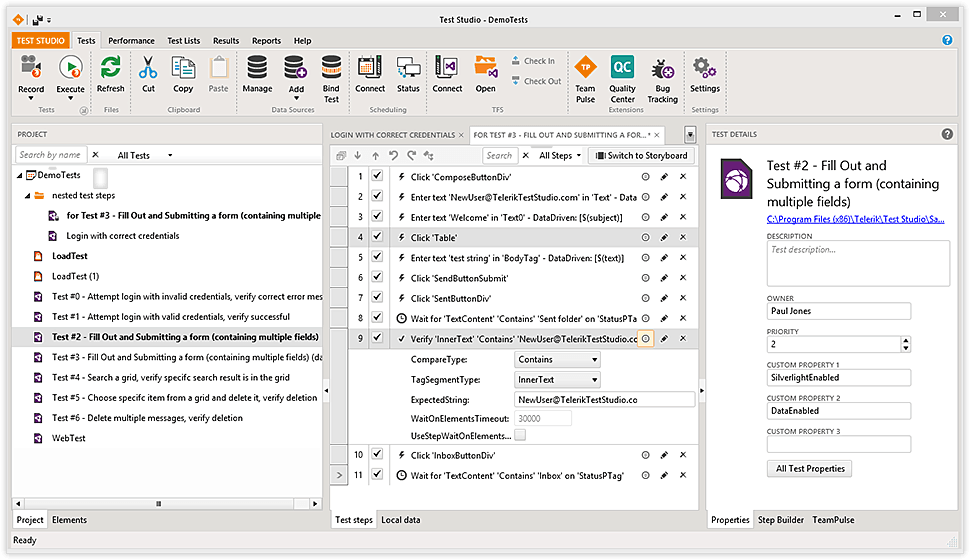The width and height of the screenshot is (970, 560).
Task: Click TEST STUDIO application button
Action: [40, 41]
